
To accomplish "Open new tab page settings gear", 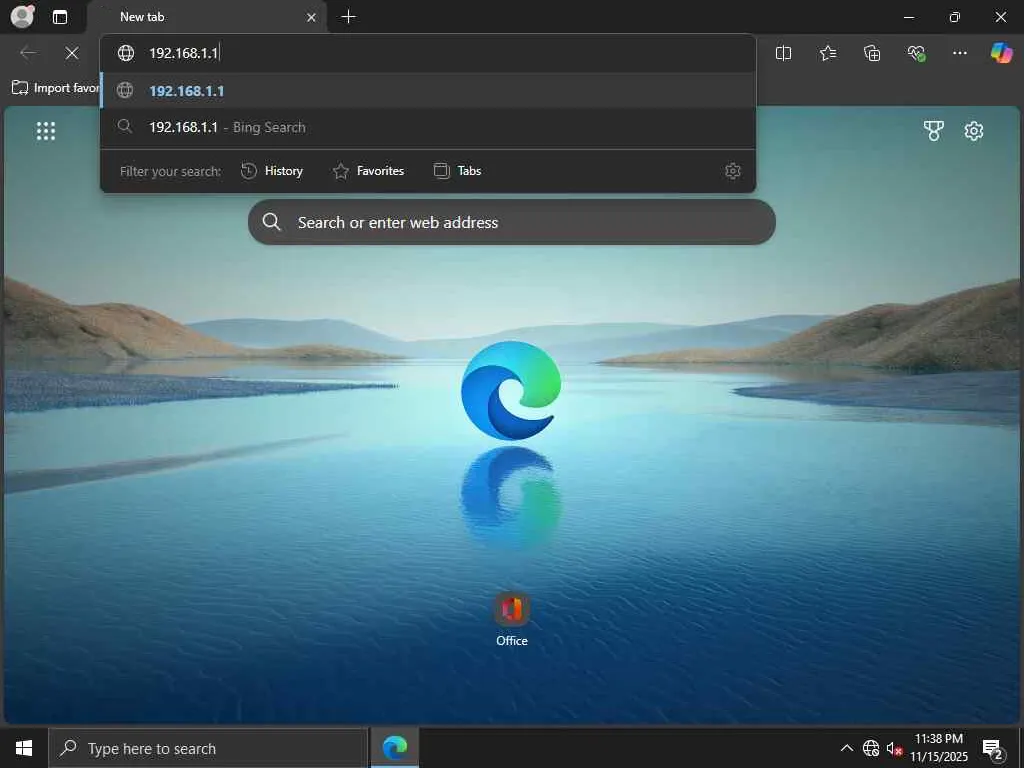I will (x=974, y=131).
